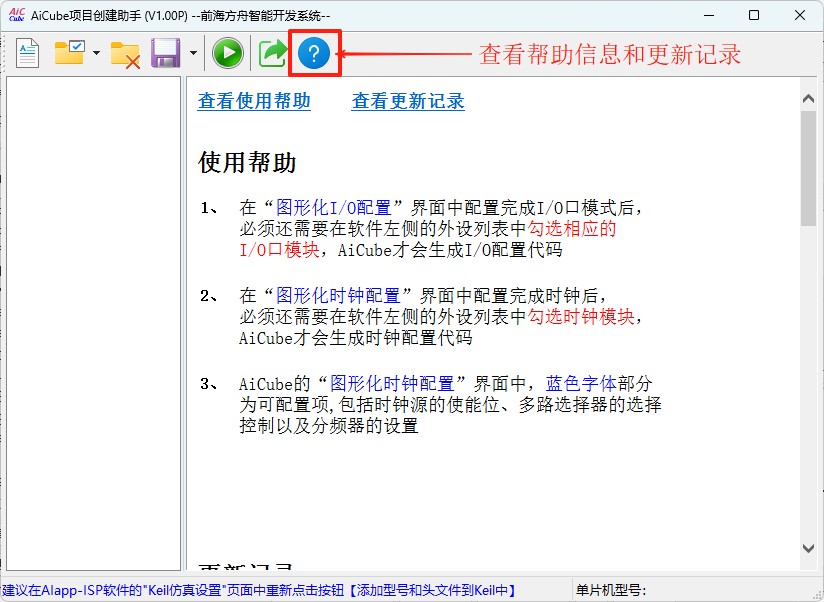Image resolution: width=824 pixels, height=602 pixels.
Task: Expand the save dropdown arrow
Action: click(x=193, y=53)
